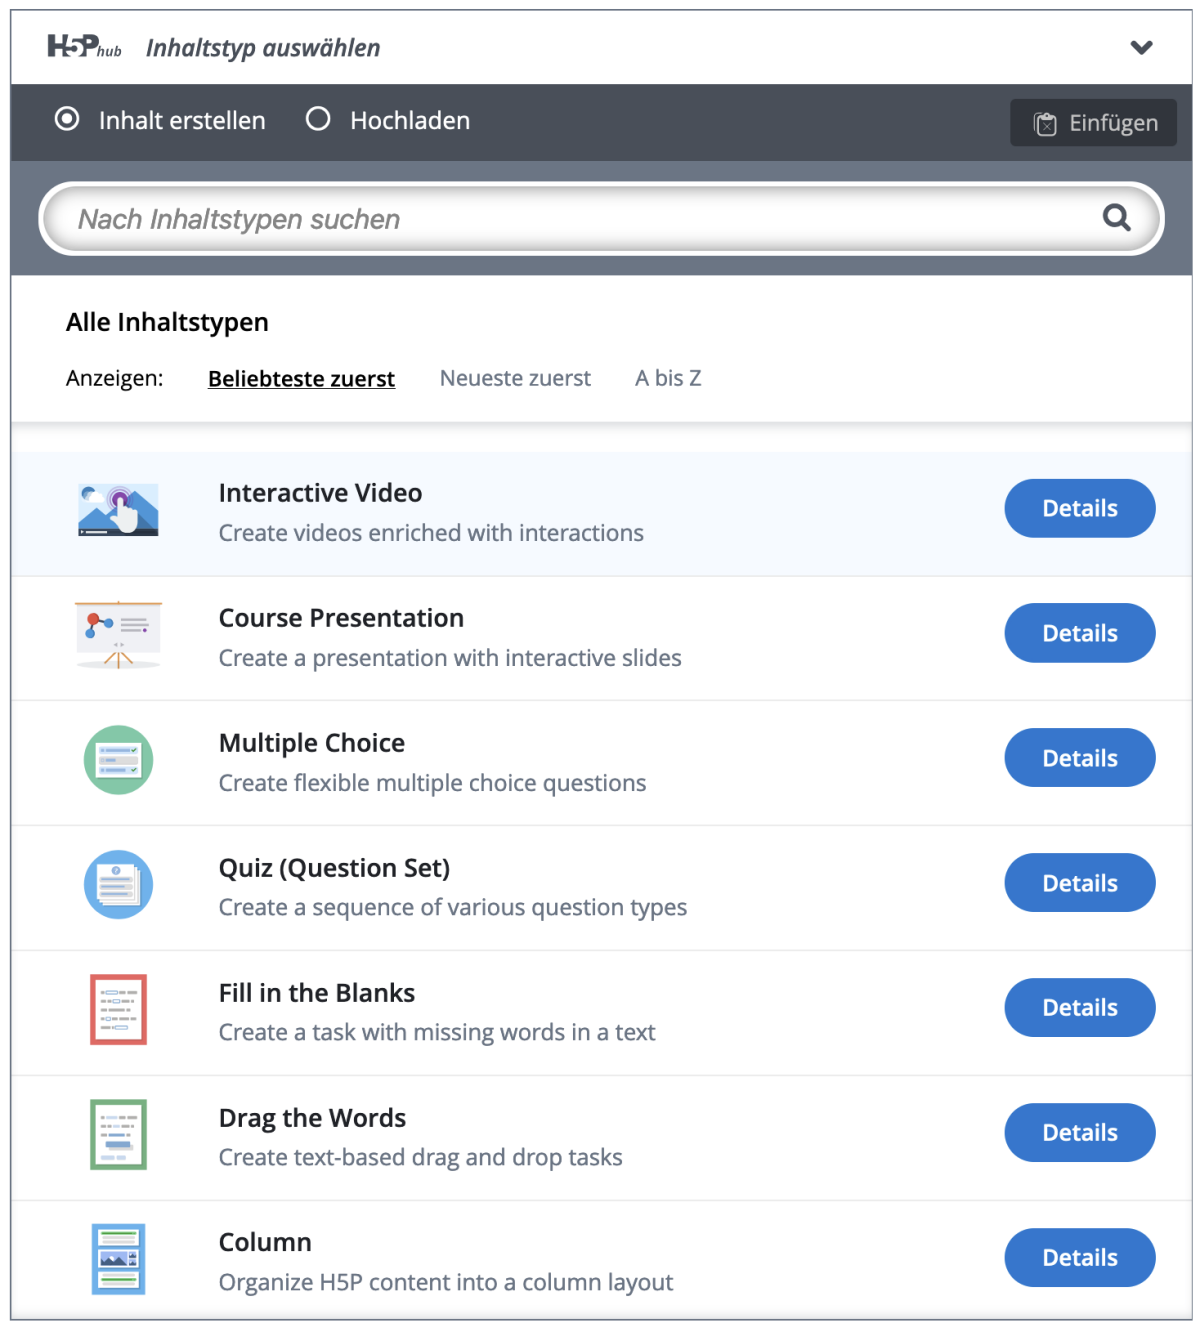The height and width of the screenshot is (1332, 1200).
Task: Open Details for Fill in the Blanks
Action: [x=1080, y=1007]
